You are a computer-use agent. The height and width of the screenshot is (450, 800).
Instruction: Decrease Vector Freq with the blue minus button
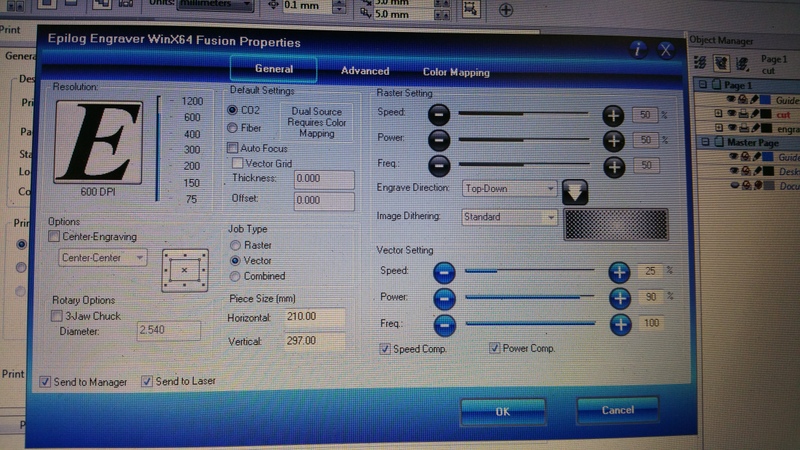(445, 325)
